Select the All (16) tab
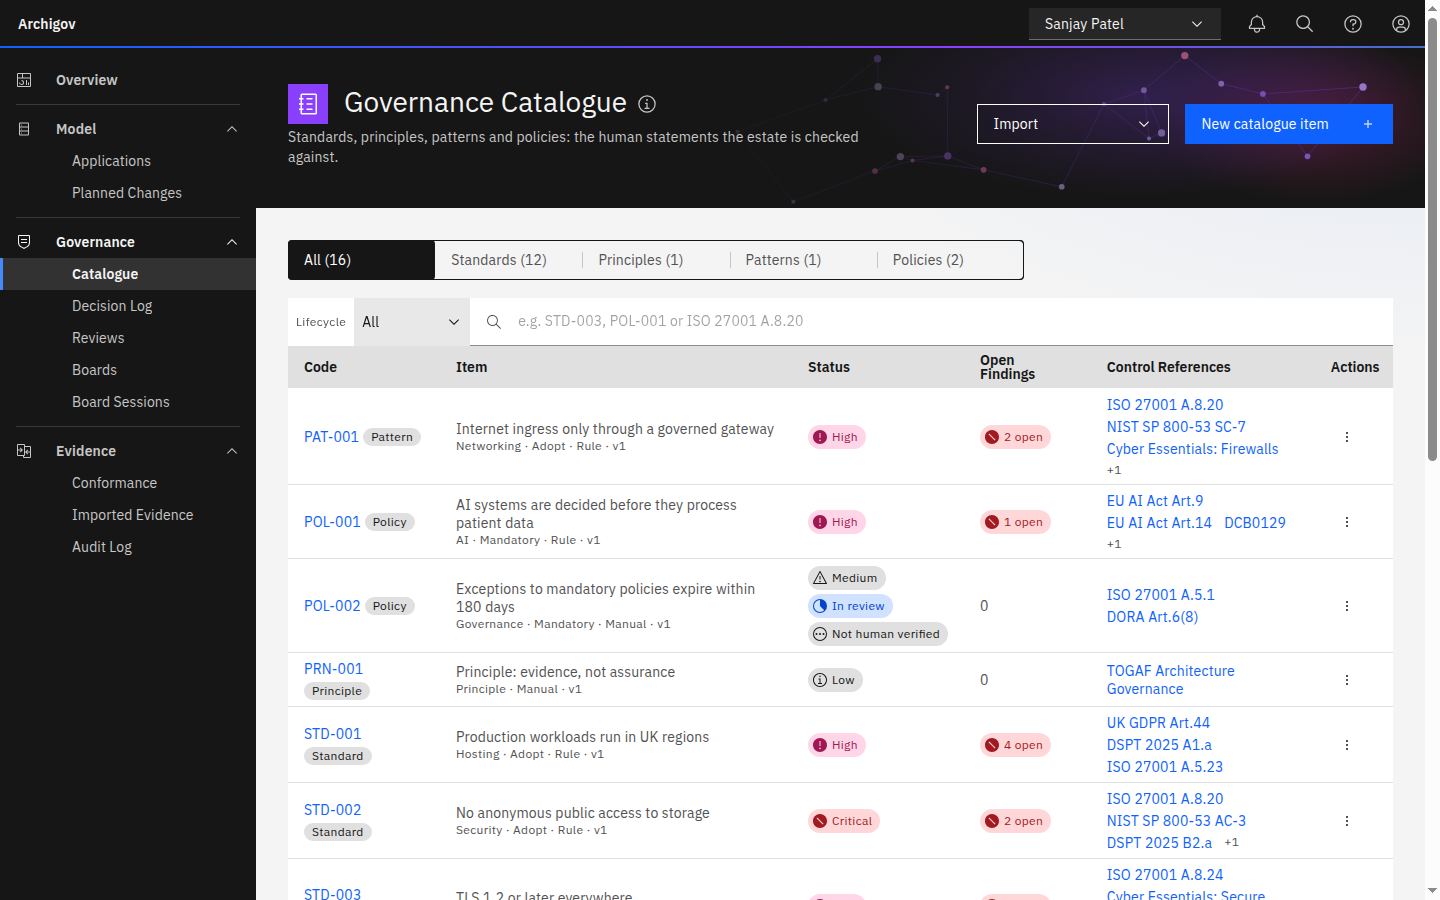Image resolution: width=1440 pixels, height=900 pixels. tap(362, 260)
